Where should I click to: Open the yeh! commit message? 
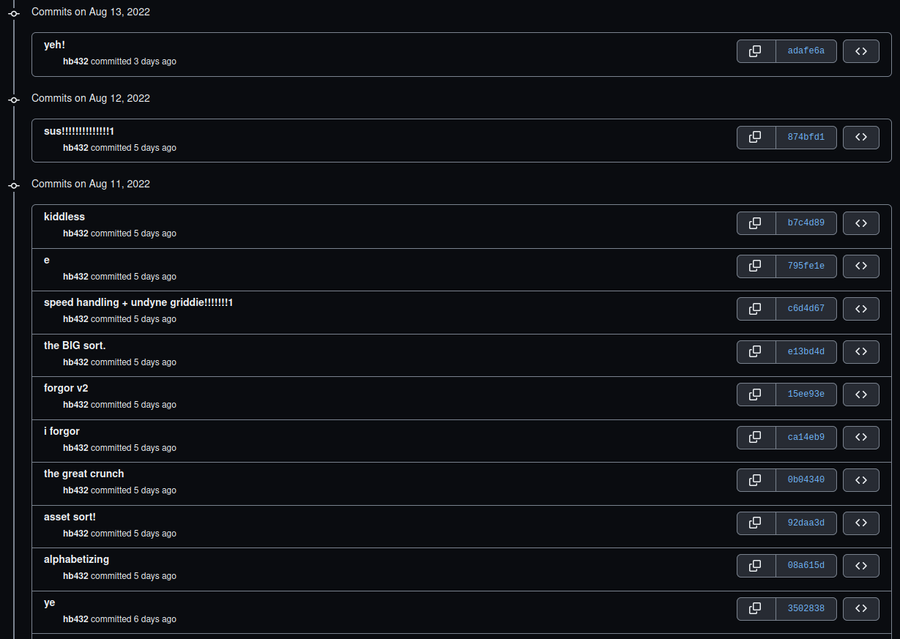(x=55, y=45)
